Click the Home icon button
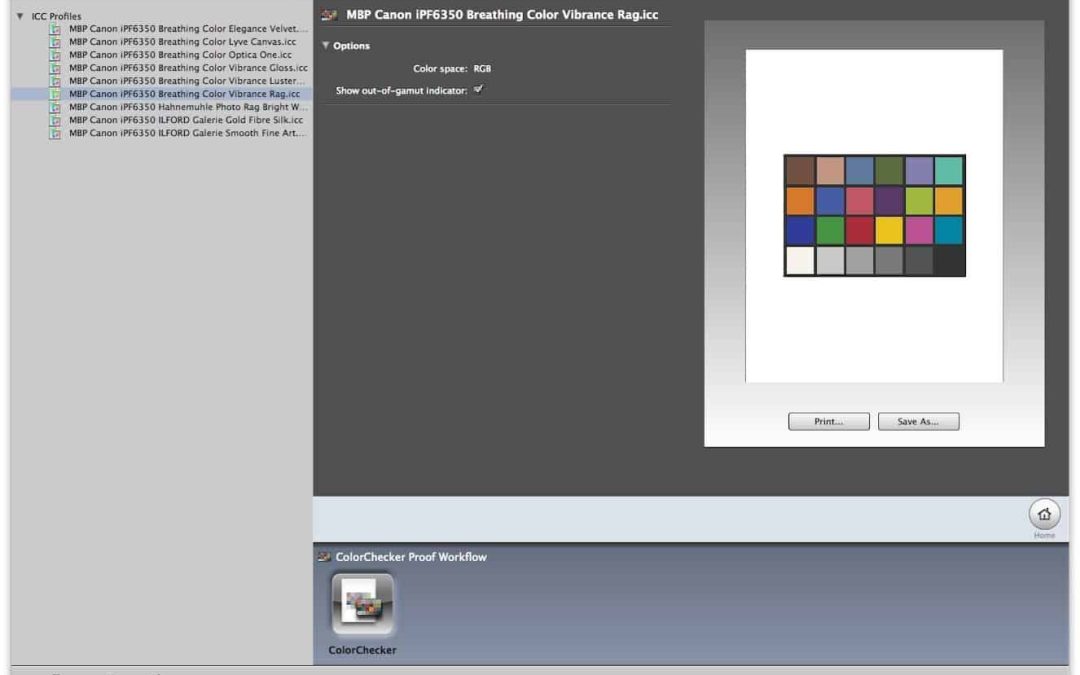This screenshot has height=675, width=1080. [x=1044, y=514]
